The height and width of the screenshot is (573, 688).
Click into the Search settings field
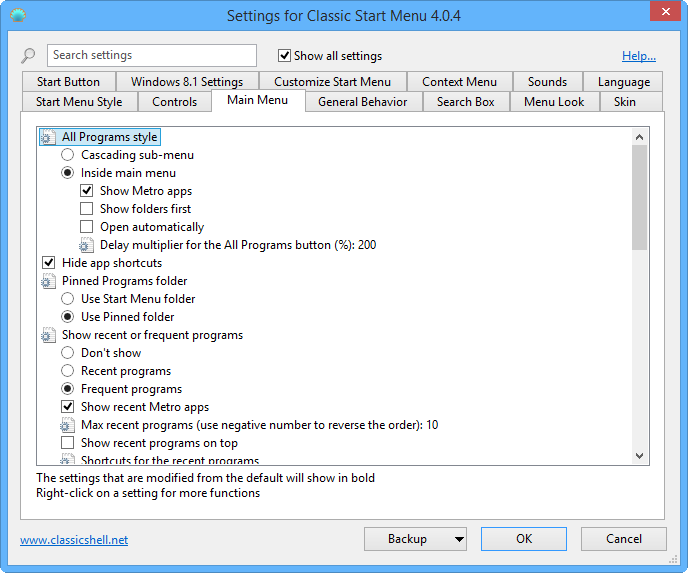click(x=152, y=55)
